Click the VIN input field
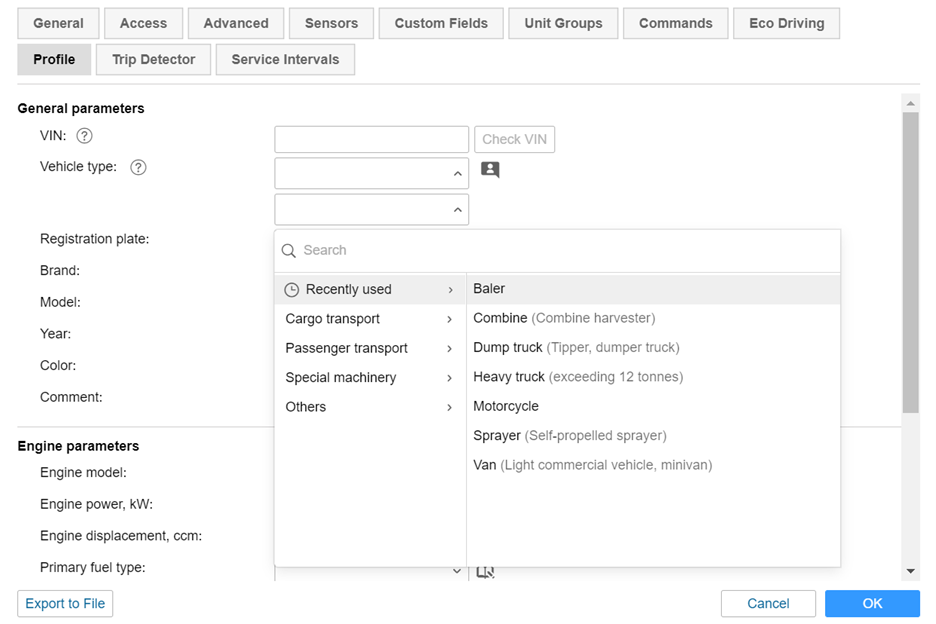 pyautogui.click(x=371, y=139)
